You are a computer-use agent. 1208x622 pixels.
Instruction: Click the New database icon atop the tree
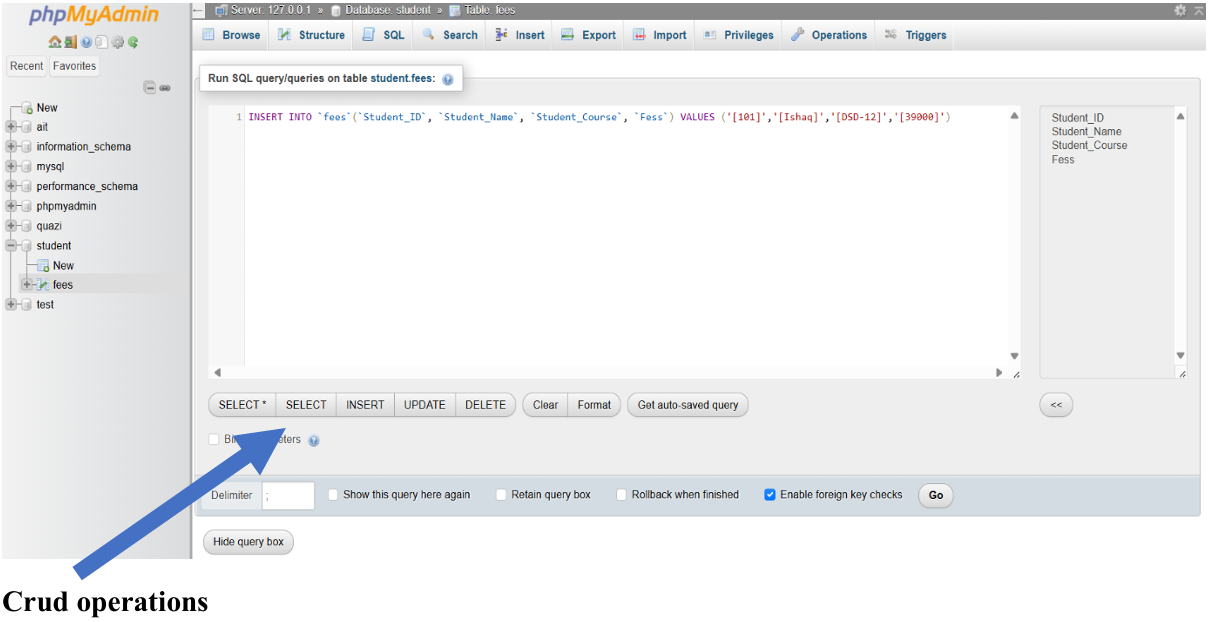click(x=27, y=108)
